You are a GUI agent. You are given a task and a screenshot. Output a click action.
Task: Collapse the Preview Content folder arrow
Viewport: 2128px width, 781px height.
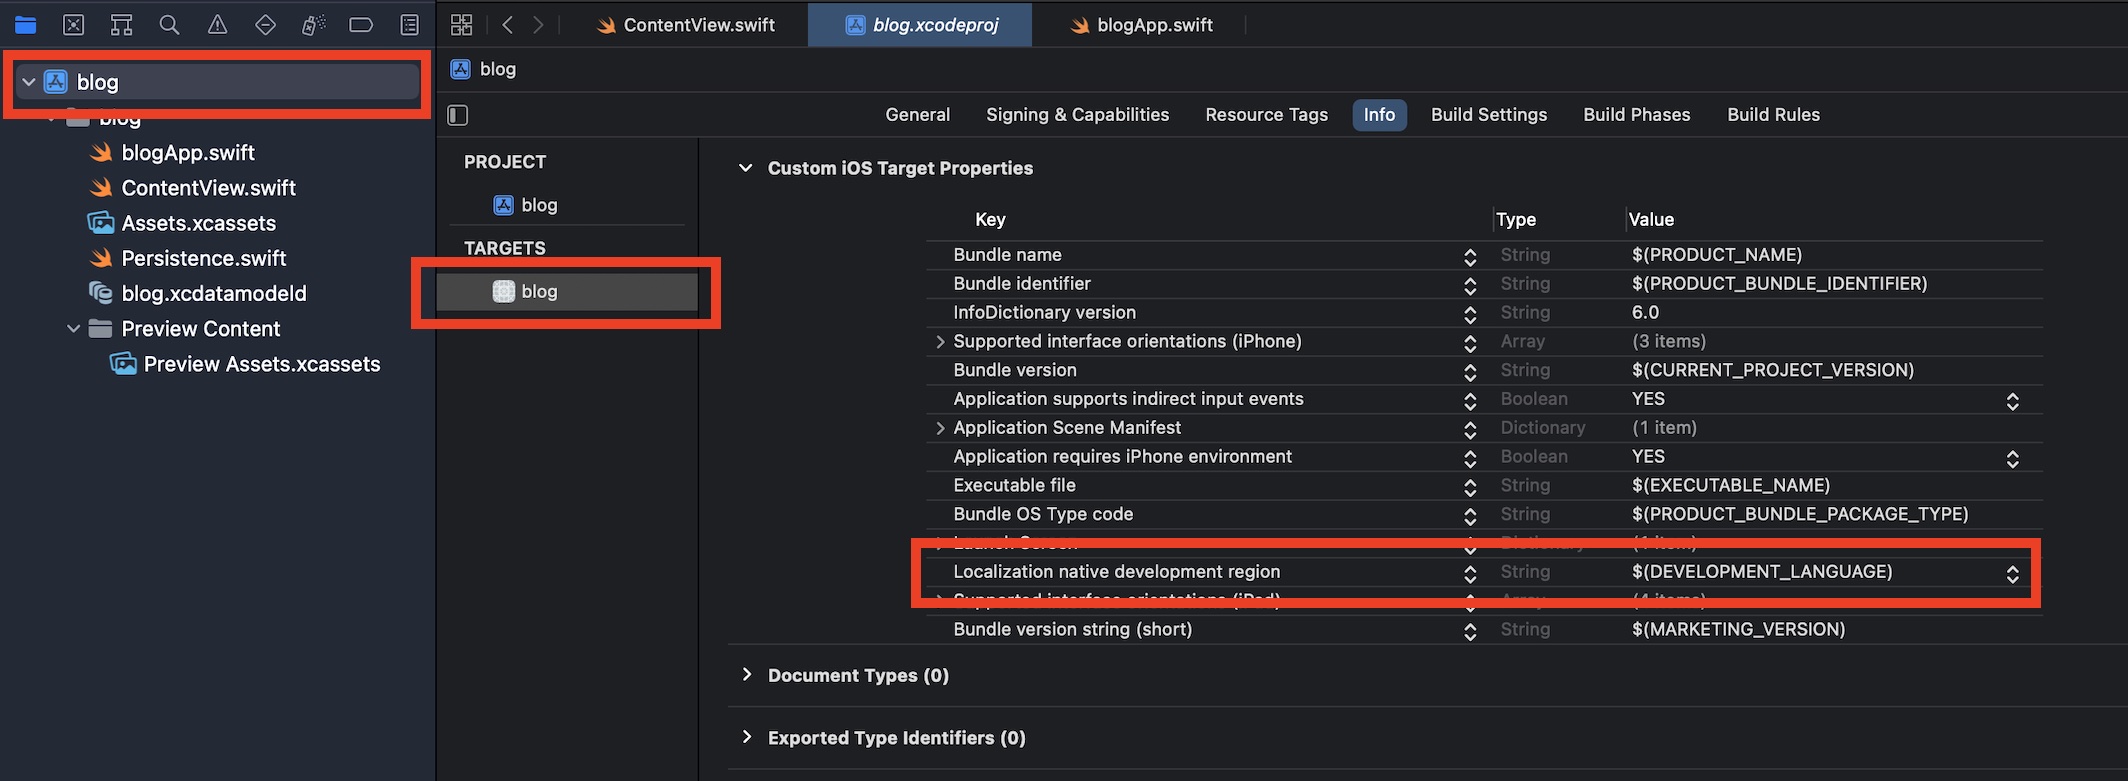tap(73, 329)
